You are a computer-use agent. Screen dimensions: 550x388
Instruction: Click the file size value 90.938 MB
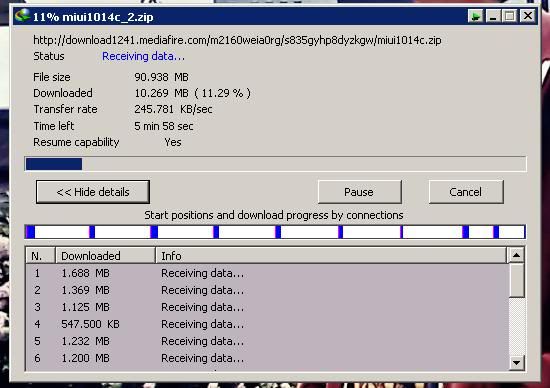[161, 77]
